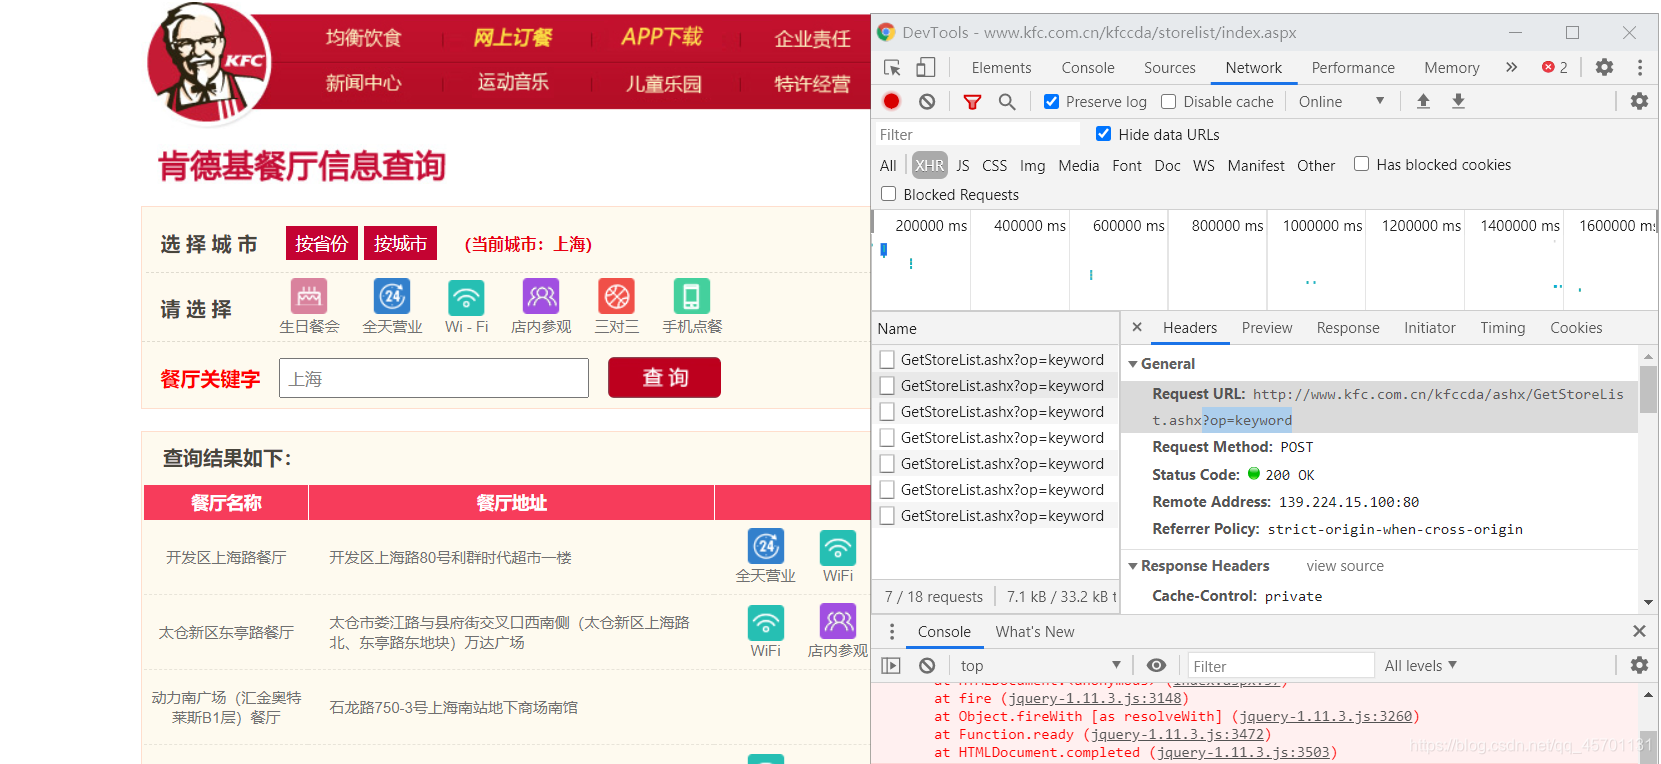Click the headers pane vertical scrollbar
Image resolution: width=1661 pixels, height=764 pixels.
[1648, 389]
